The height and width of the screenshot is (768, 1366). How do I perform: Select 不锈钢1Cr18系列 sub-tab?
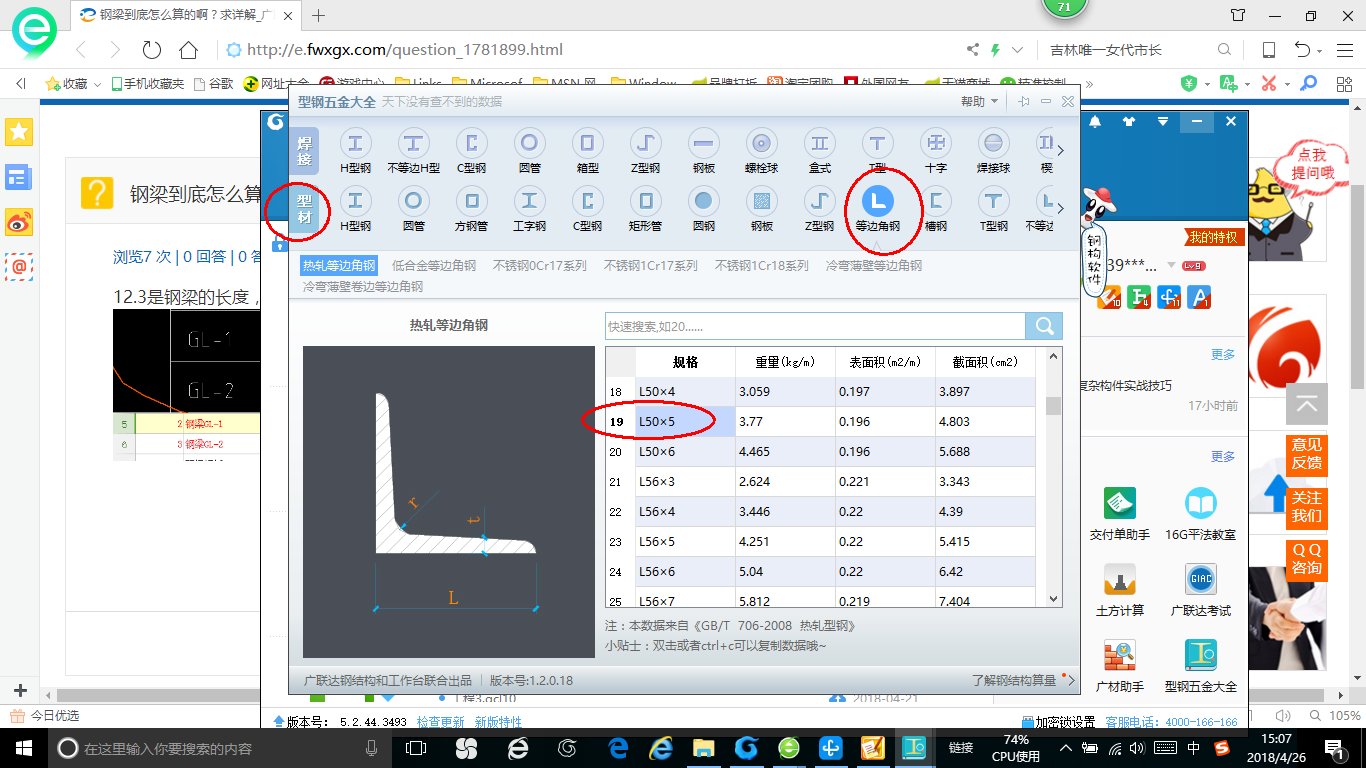[761, 266]
